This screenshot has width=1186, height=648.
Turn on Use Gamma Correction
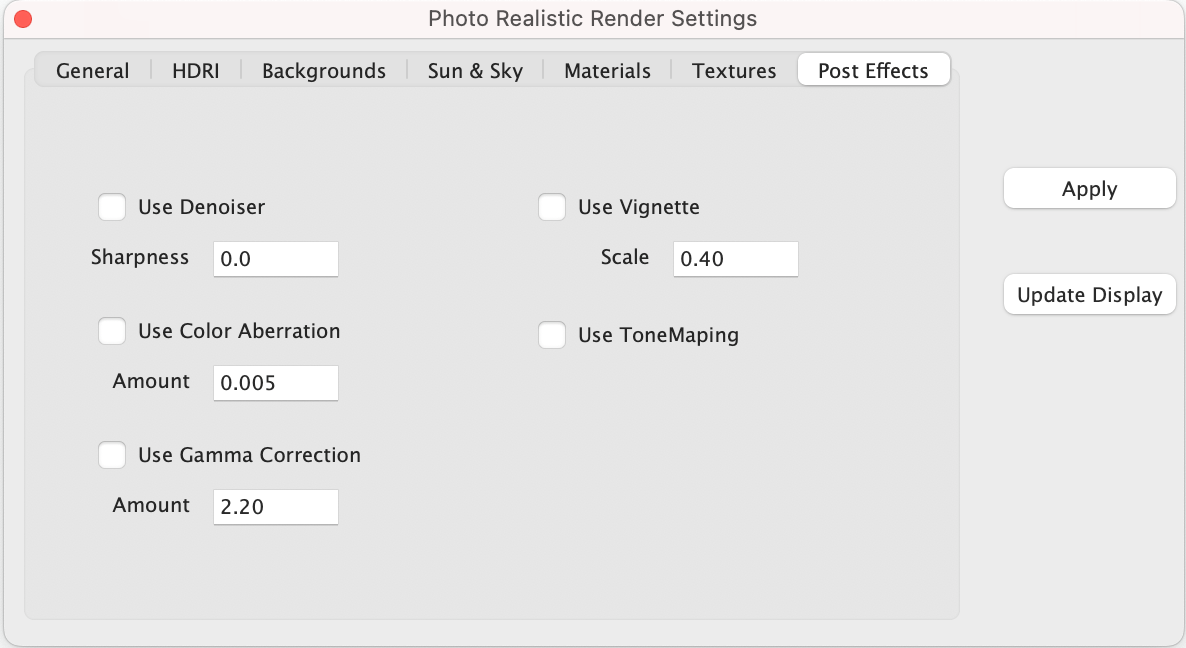coord(112,455)
